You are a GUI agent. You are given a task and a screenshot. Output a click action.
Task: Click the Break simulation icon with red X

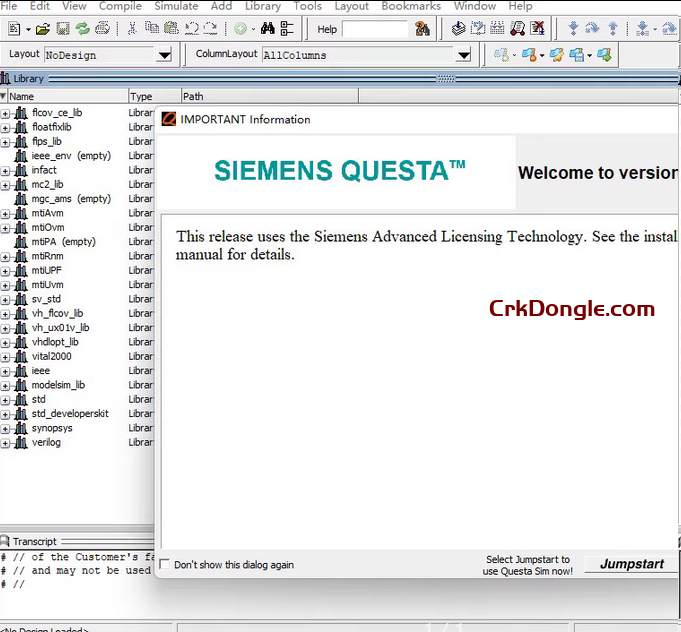(538, 29)
